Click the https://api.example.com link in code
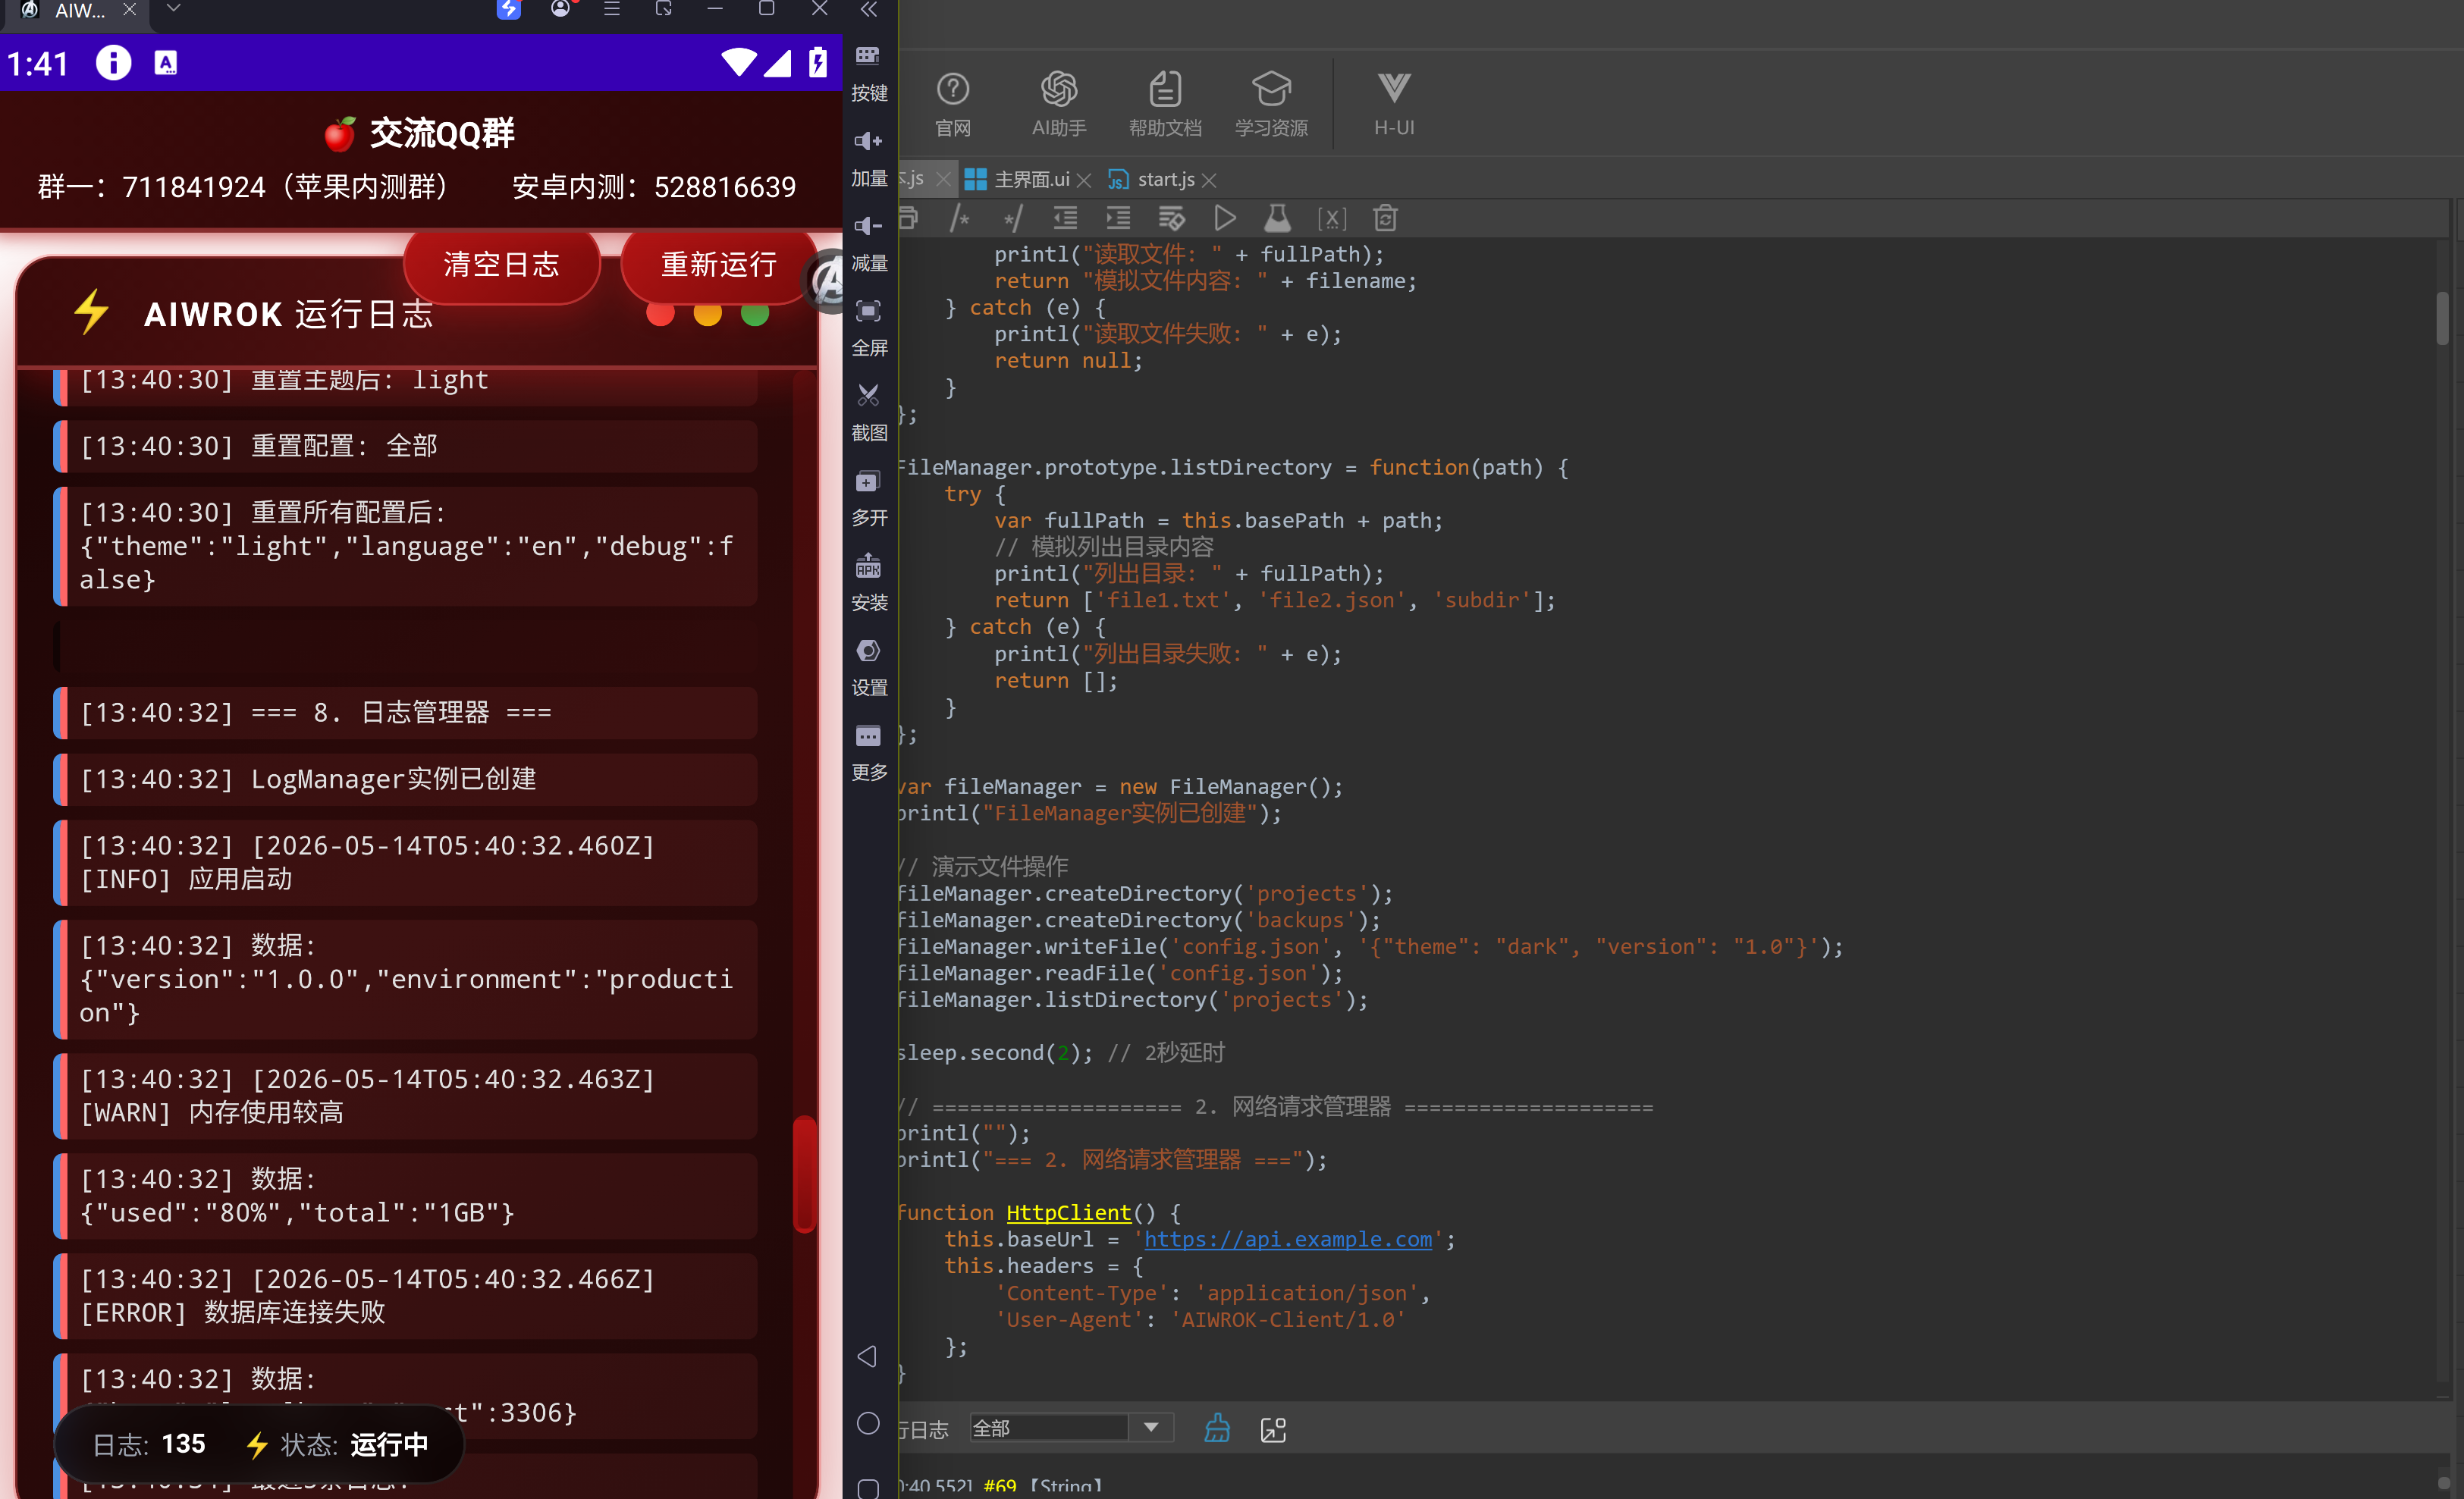The image size is (2464, 1499). [1287, 1239]
